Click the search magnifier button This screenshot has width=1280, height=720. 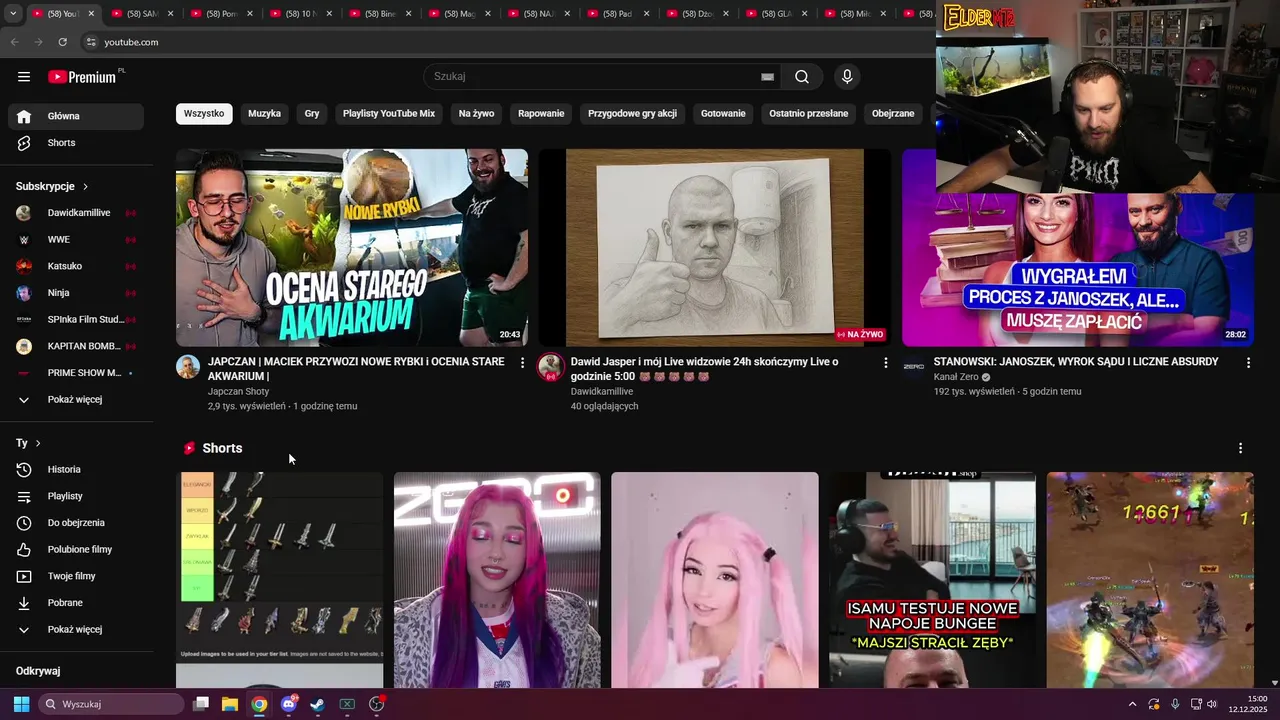(802, 77)
